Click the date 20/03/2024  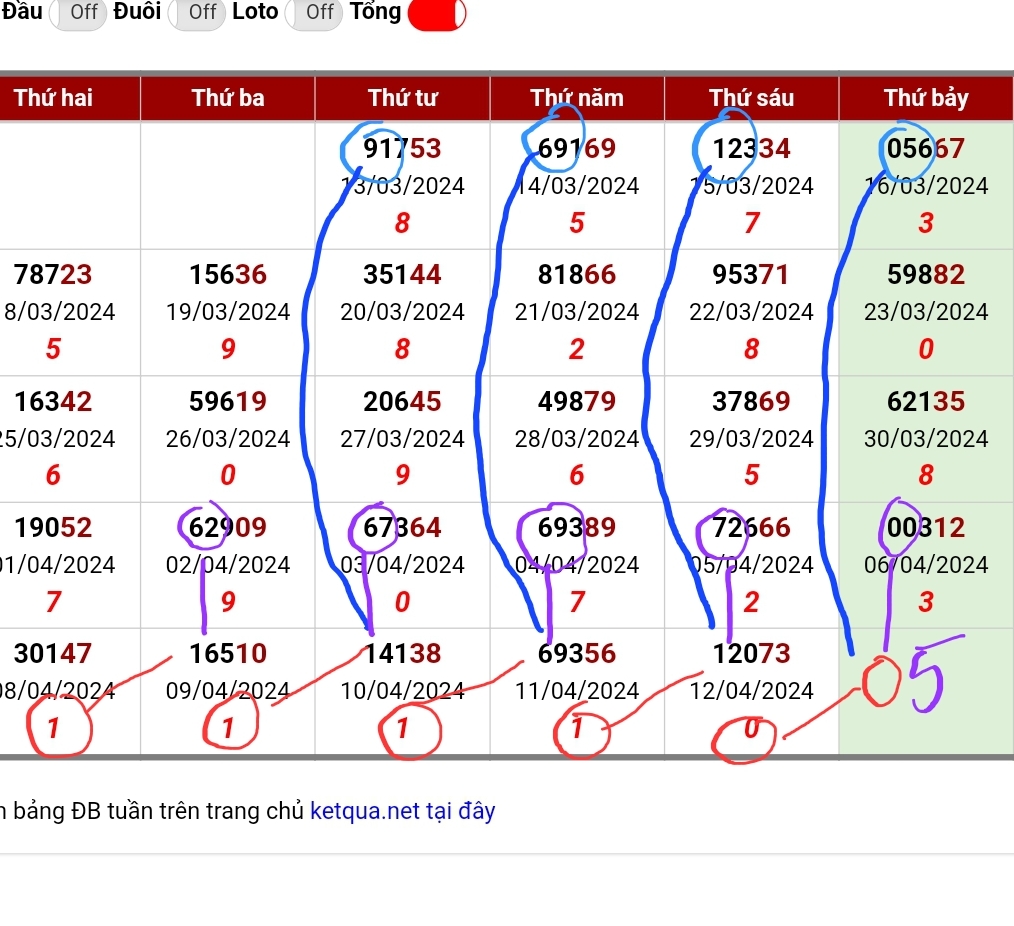402,312
